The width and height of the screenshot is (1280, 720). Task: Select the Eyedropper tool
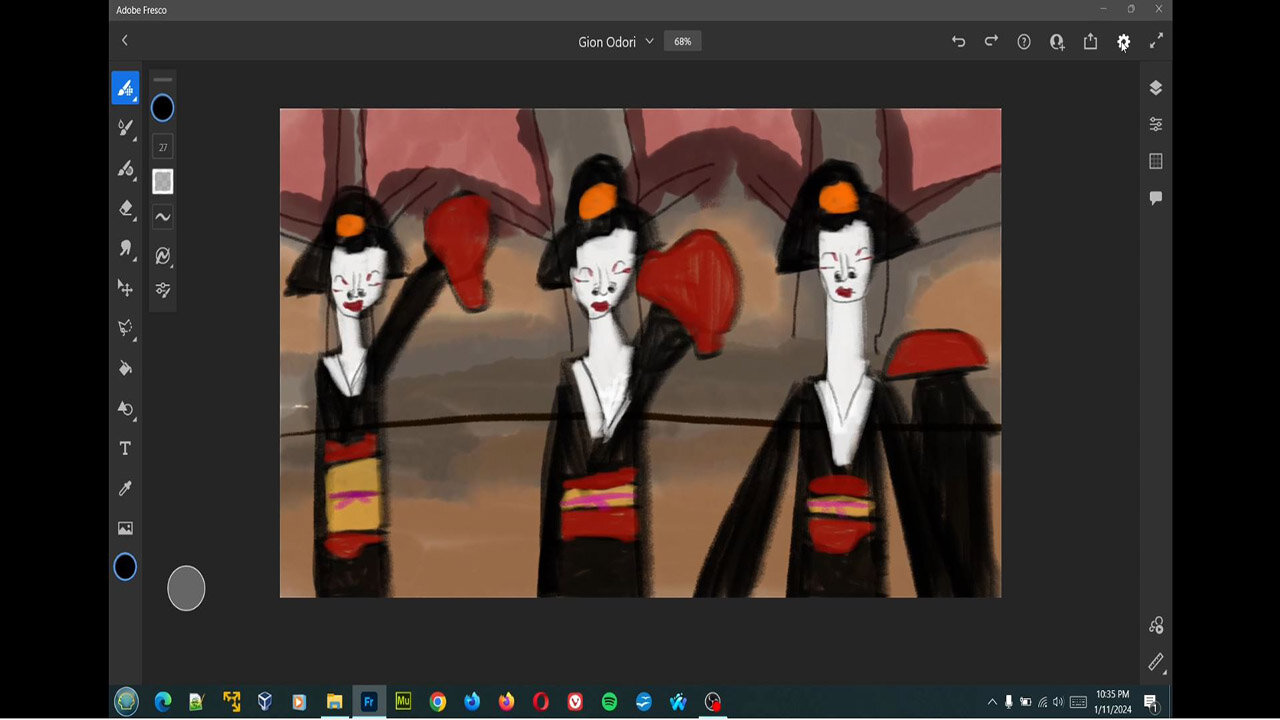coord(125,488)
